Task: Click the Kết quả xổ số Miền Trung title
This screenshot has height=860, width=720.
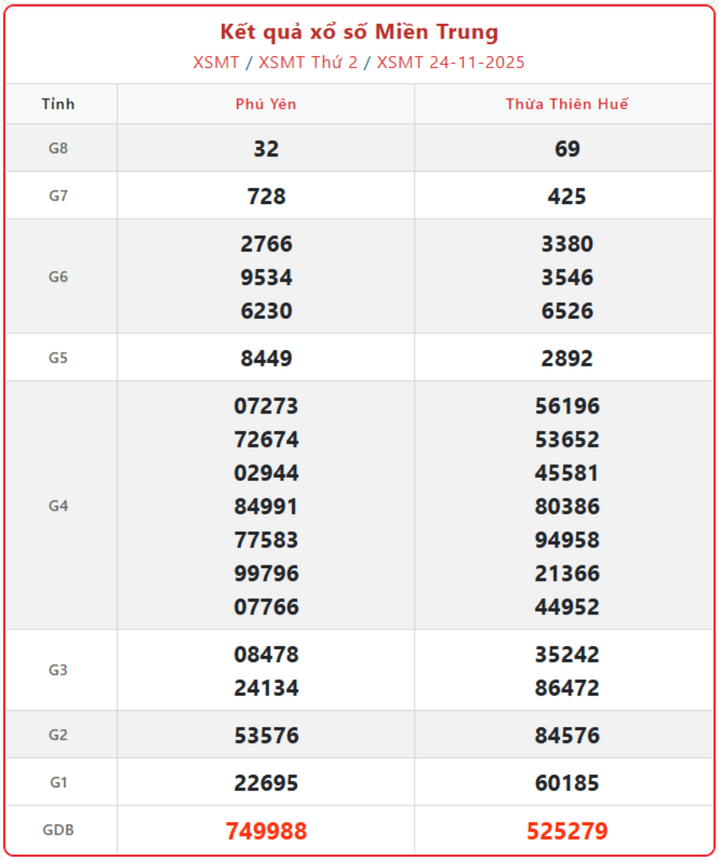Action: pyautogui.click(x=359, y=32)
